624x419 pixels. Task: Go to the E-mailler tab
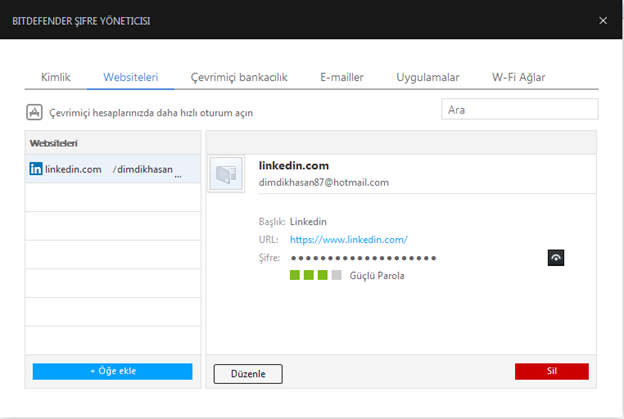click(342, 77)
